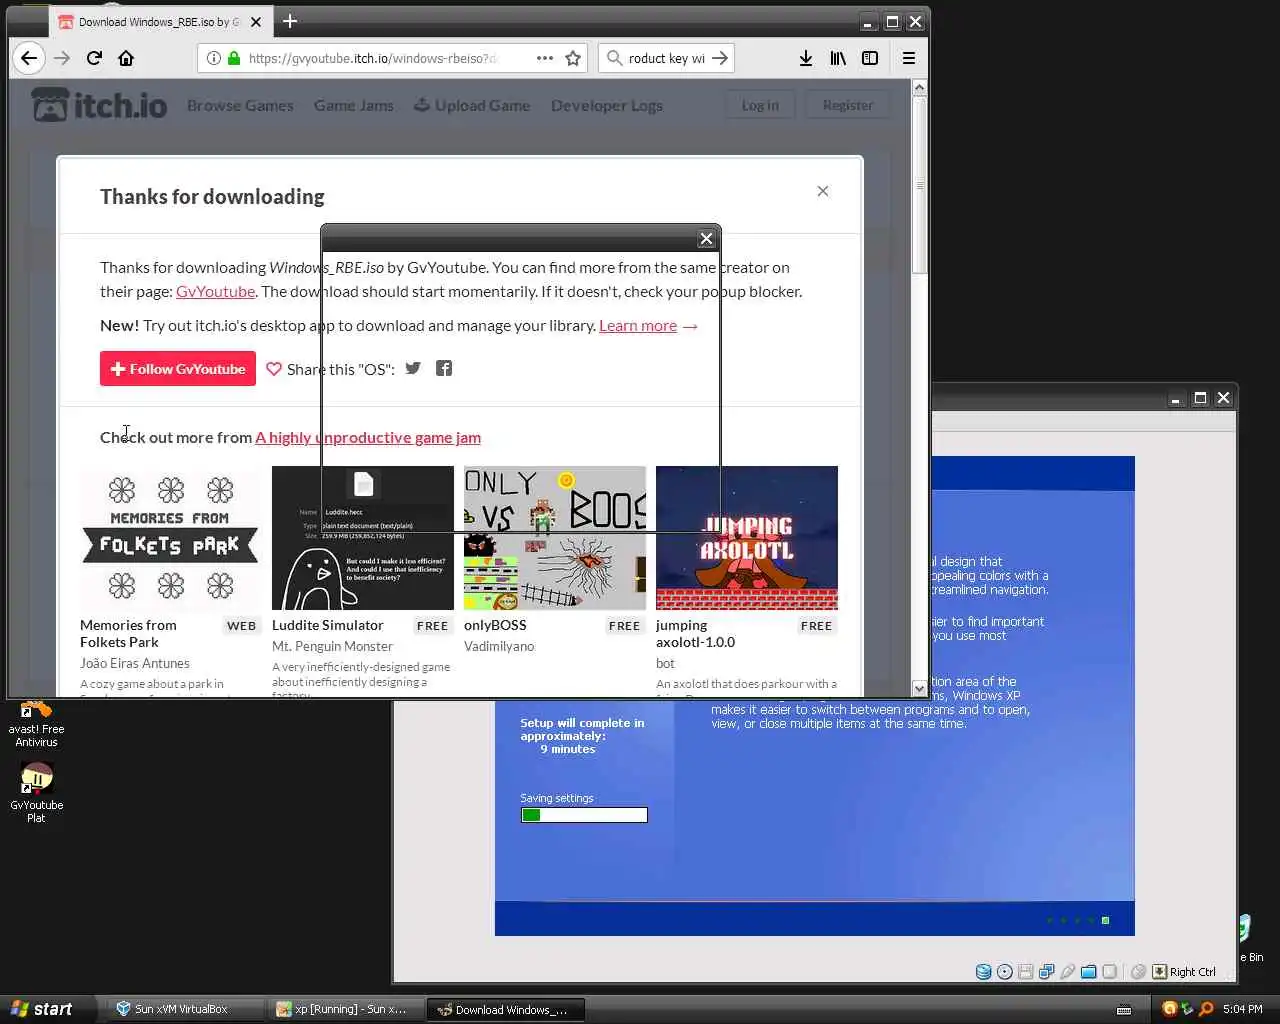The image size is (1280, 1024).
Task: Click VirtualBox USB devices status icon
Action: 1067,972
